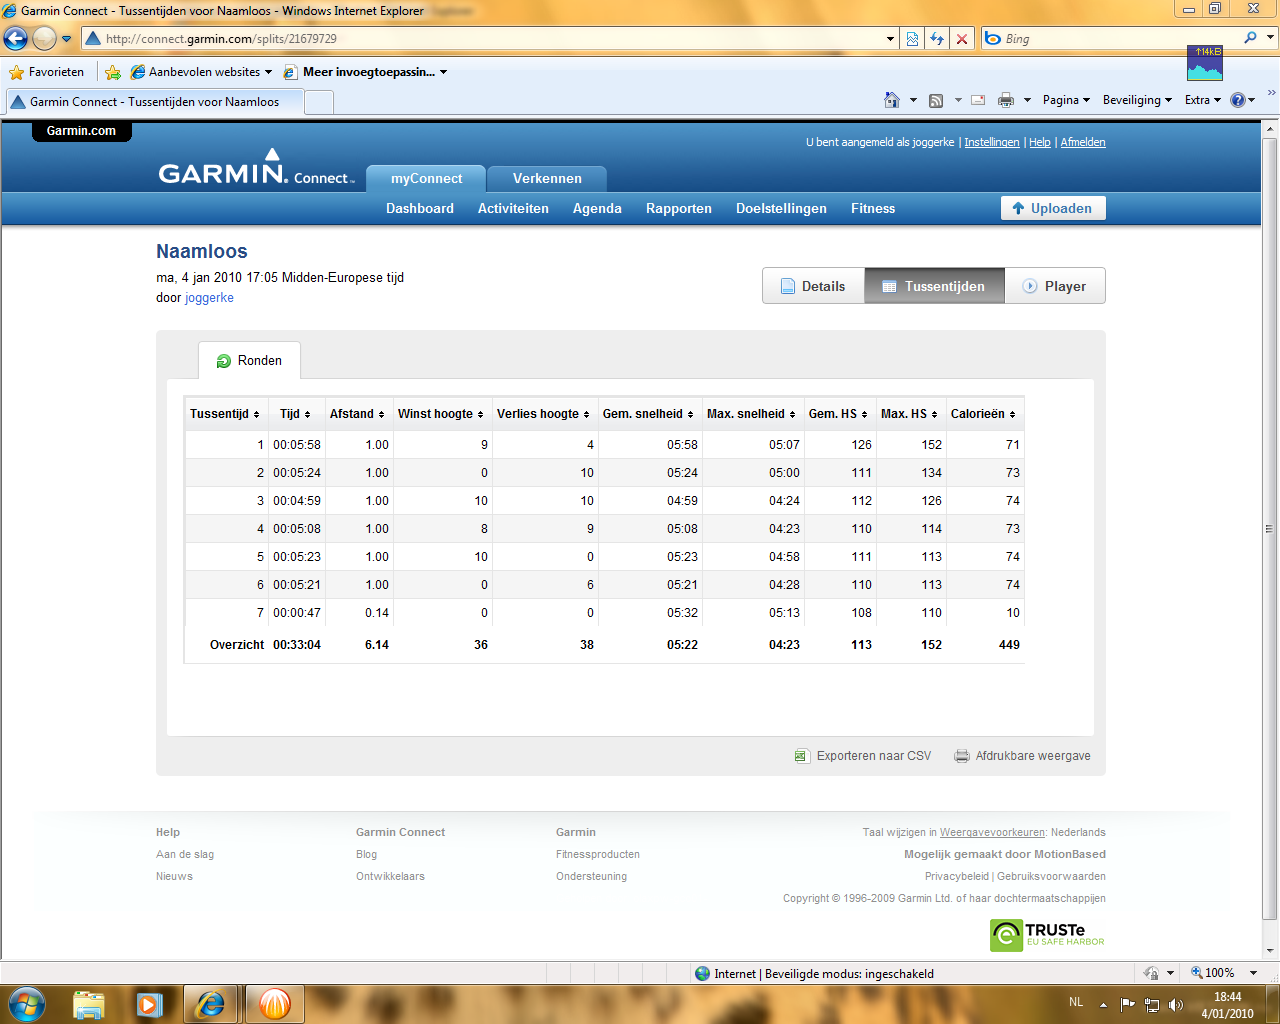Screen dimensions: 1280x1024
Task: Click the Instellingen link
Action: click(992, 142)
